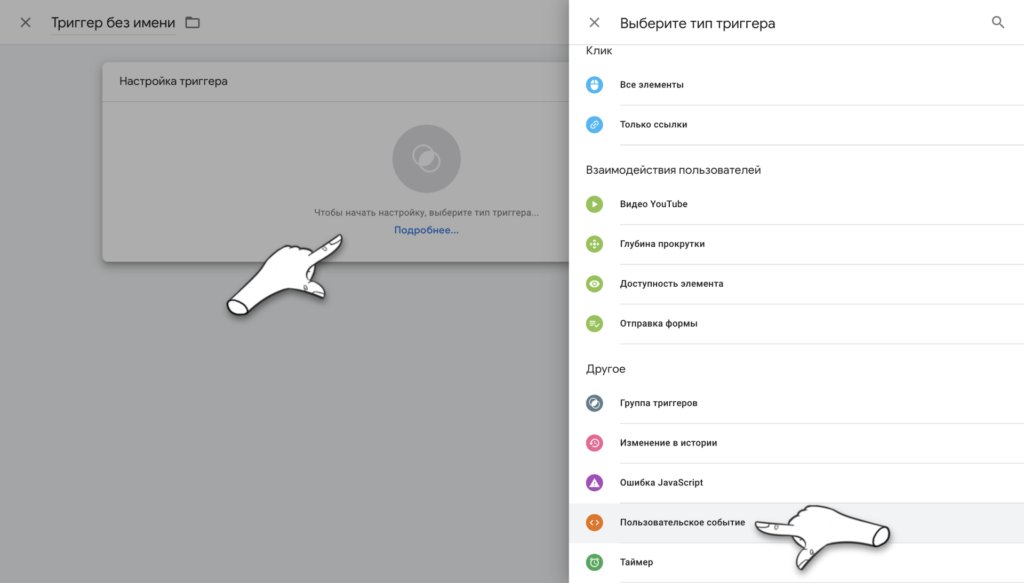Click the Scroll Depth (Глубина прокрутки) icon

[x=594, y=244]
